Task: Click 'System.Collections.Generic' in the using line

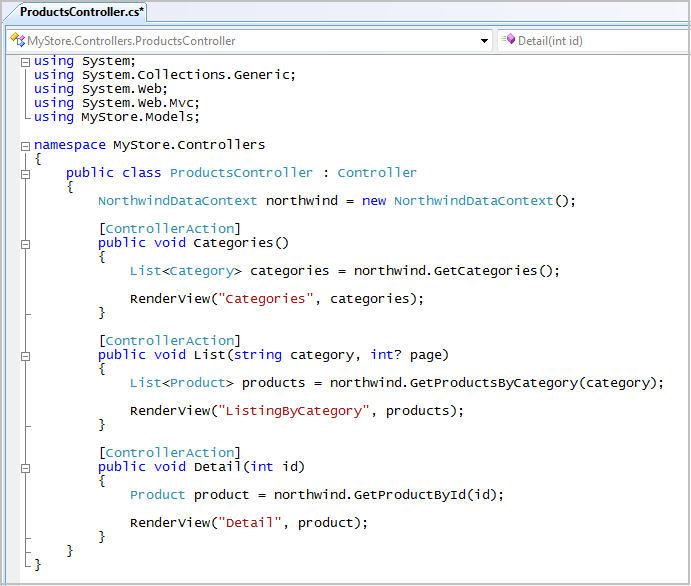Action: [186, 75]
